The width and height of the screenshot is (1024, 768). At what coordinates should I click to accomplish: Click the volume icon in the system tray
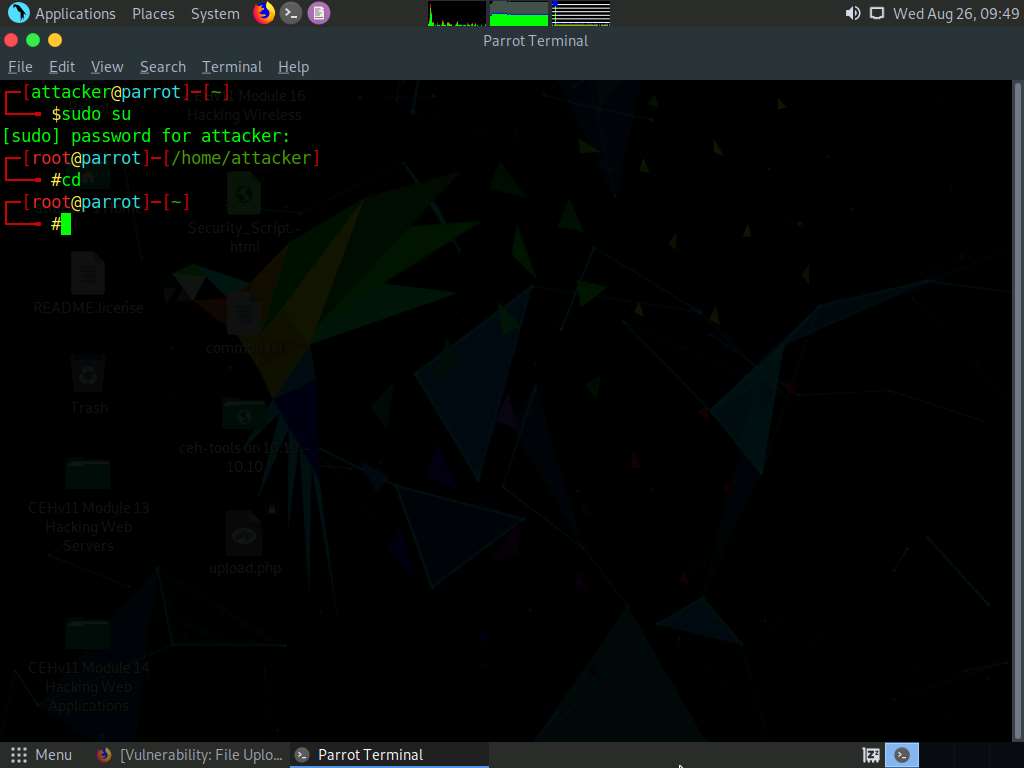(x=851, y=13)
